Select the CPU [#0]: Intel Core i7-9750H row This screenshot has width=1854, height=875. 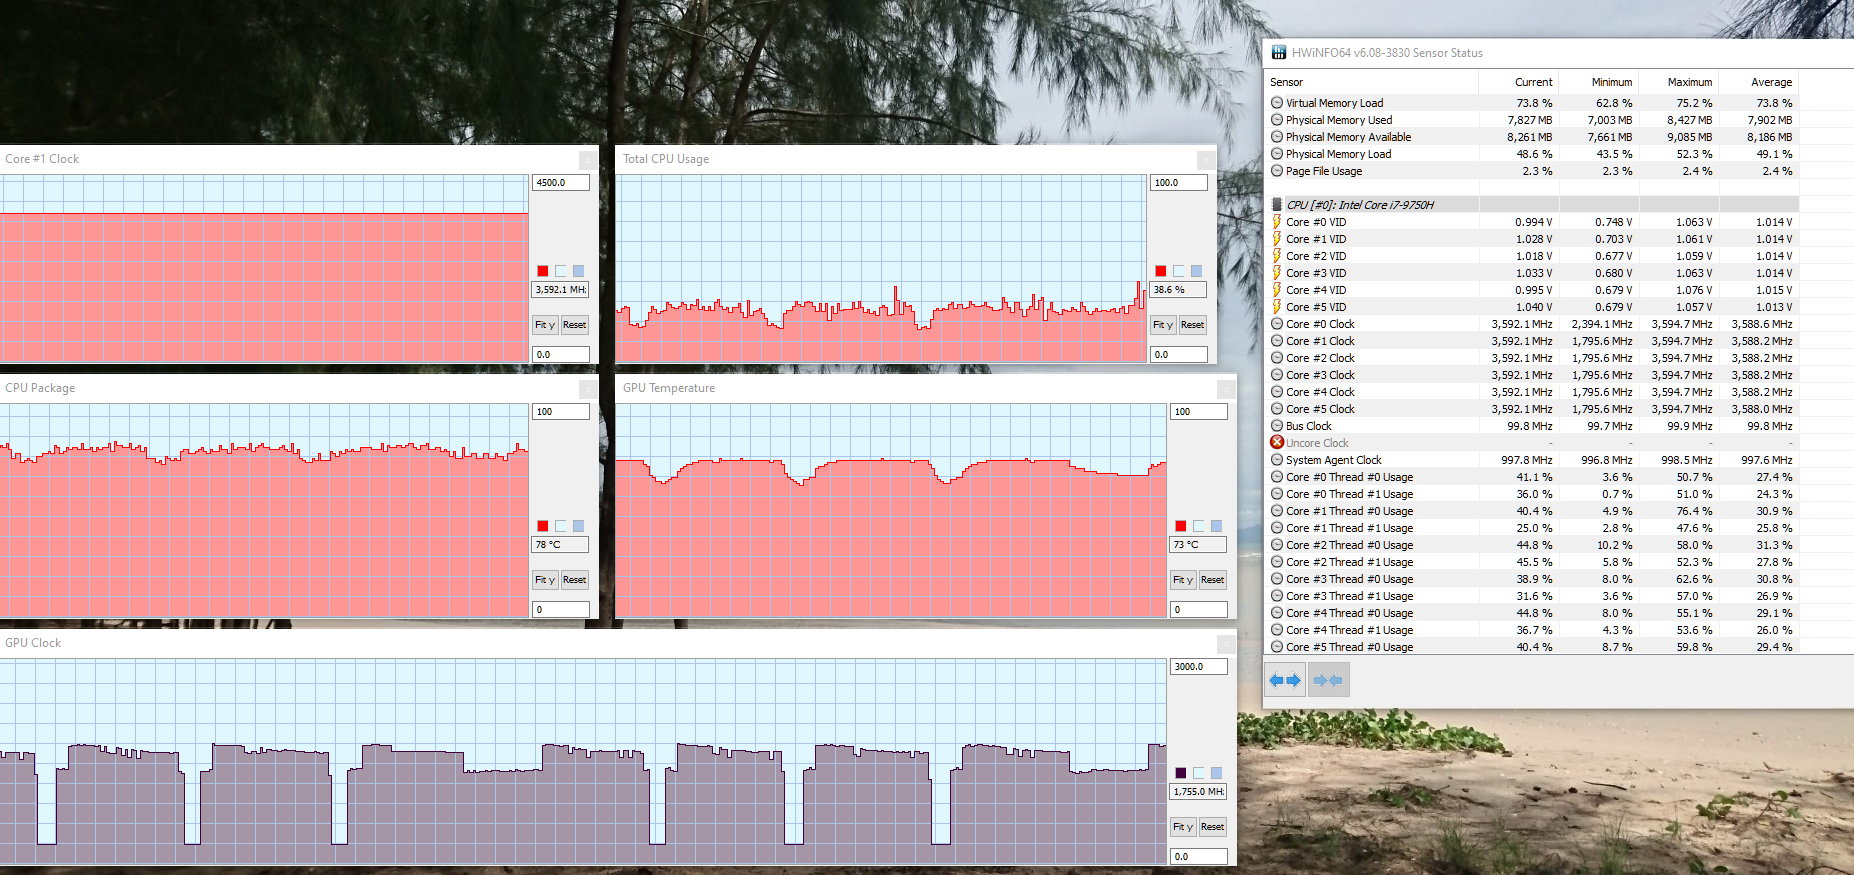click(1531, 205)
